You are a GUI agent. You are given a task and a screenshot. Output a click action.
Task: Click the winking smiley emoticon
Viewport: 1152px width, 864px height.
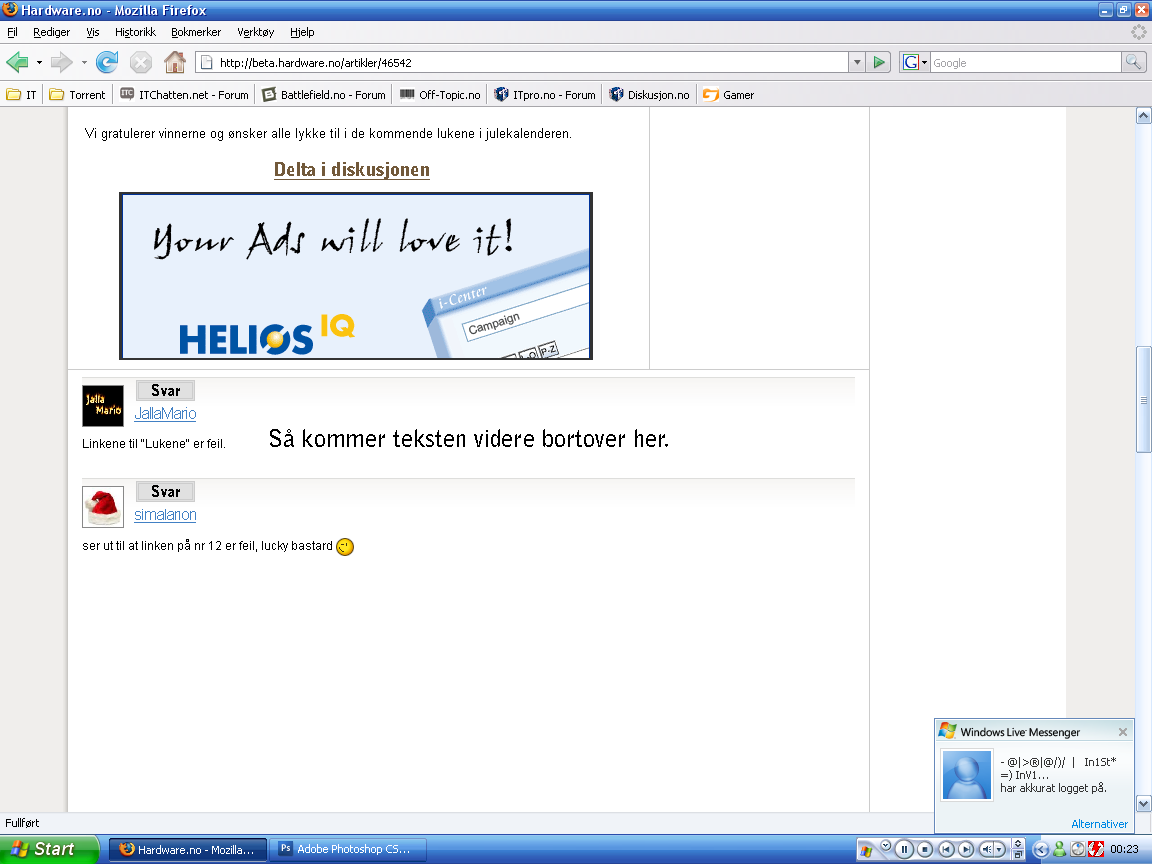pyautogui.click(x=345, y=547)
